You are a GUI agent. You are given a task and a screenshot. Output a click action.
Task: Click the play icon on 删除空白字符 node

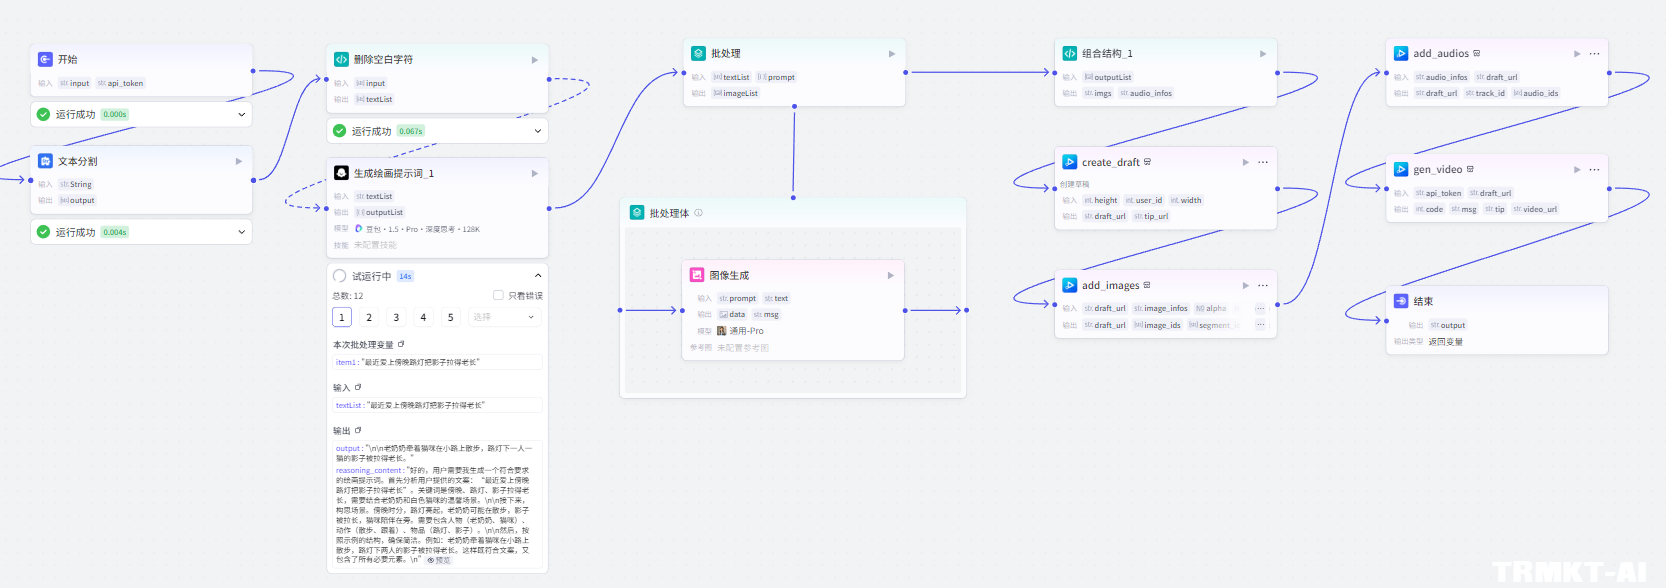(535, 60)
